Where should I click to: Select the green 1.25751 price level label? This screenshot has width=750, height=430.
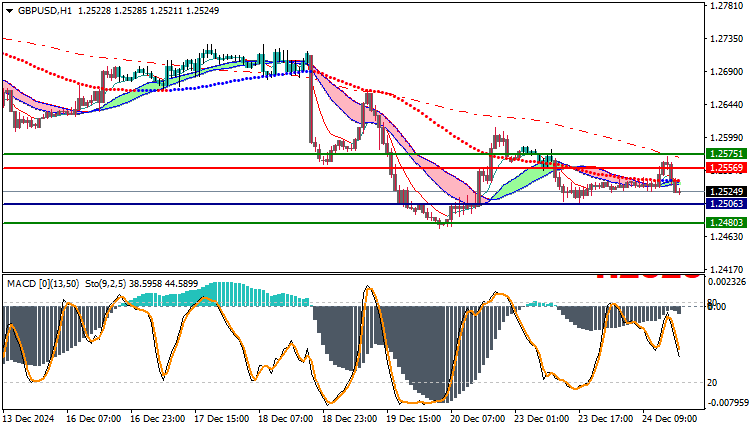pos(726,154)
